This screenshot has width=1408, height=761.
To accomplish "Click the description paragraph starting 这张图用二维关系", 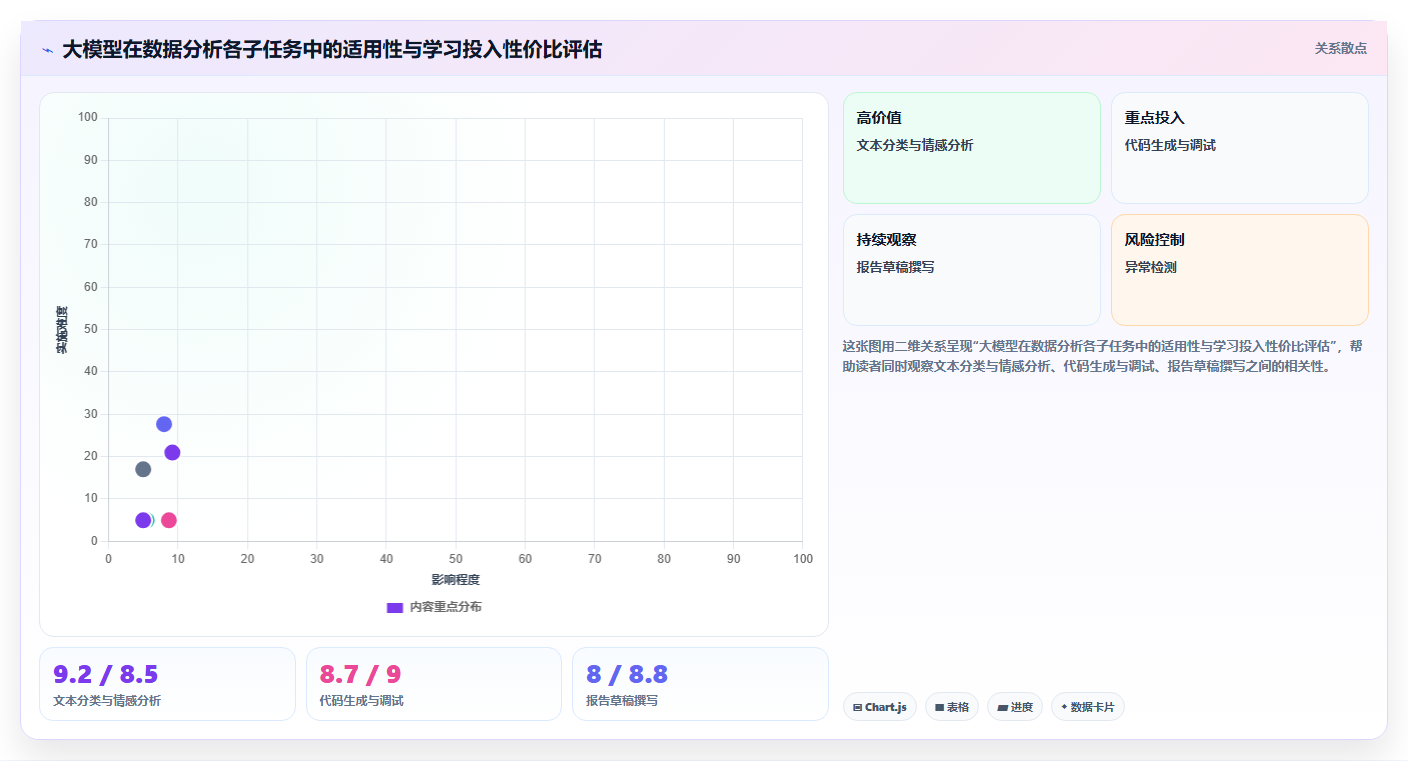I will pos(1104,356).
